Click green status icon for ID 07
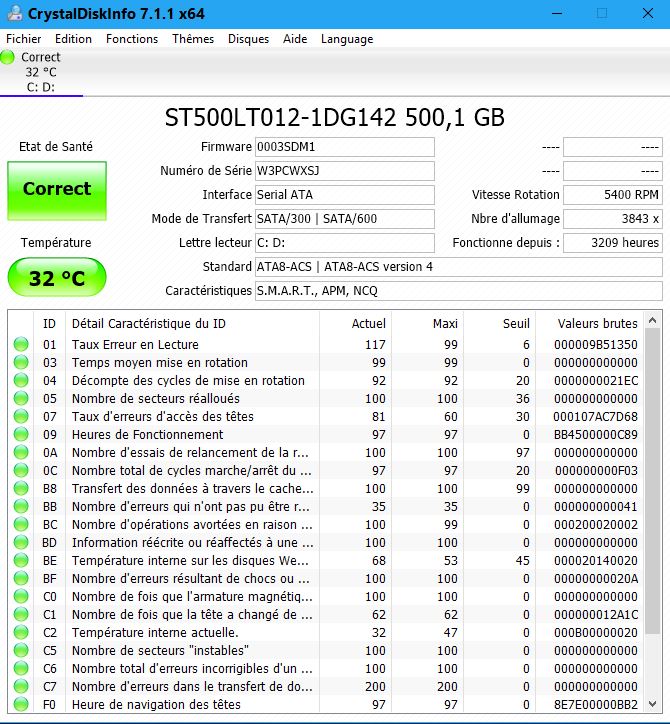670x724 pixels. point(21,416)
